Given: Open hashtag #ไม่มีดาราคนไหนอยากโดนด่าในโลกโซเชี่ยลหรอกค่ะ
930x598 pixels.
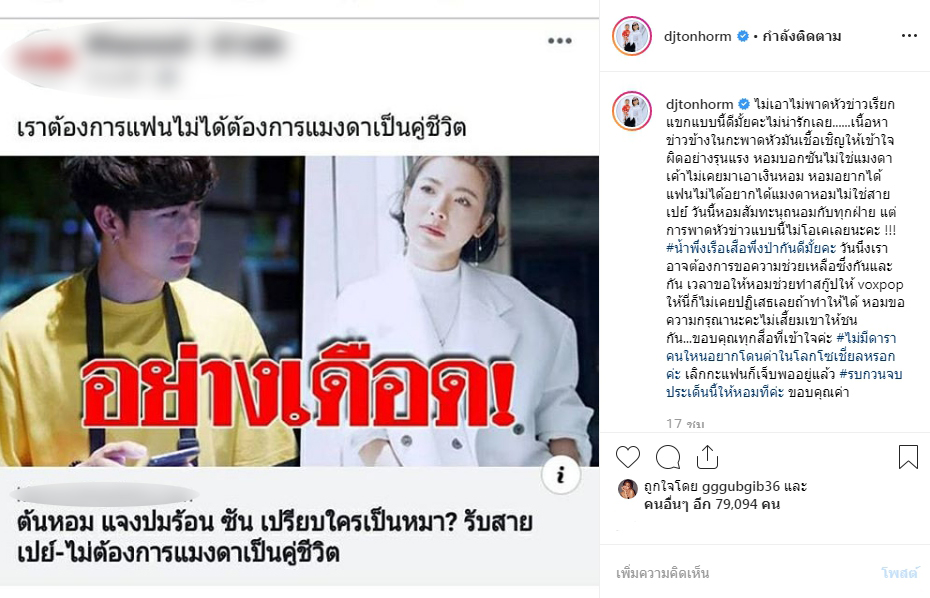Looking at the screenshot, I should pyautogui.click(x=781, y=356).
